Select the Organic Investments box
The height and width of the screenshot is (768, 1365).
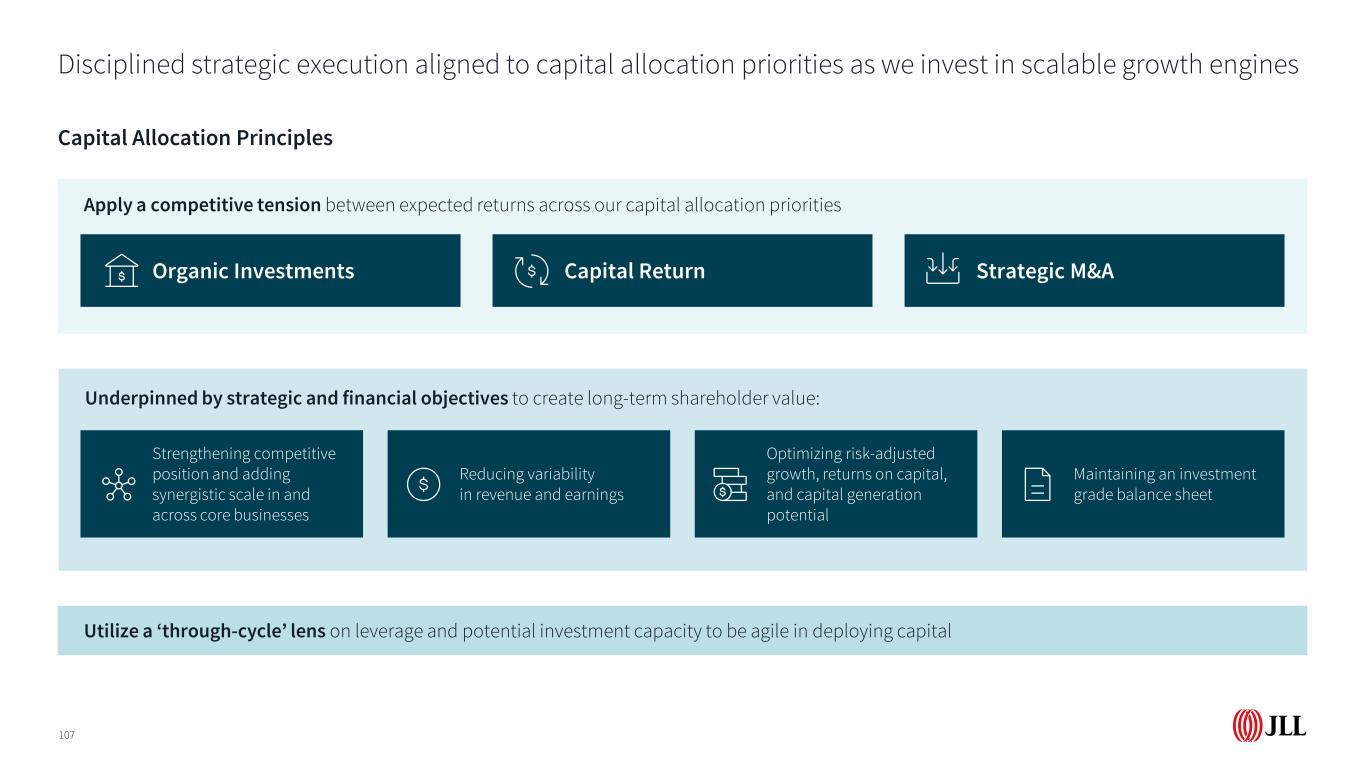tap(270, 271)
